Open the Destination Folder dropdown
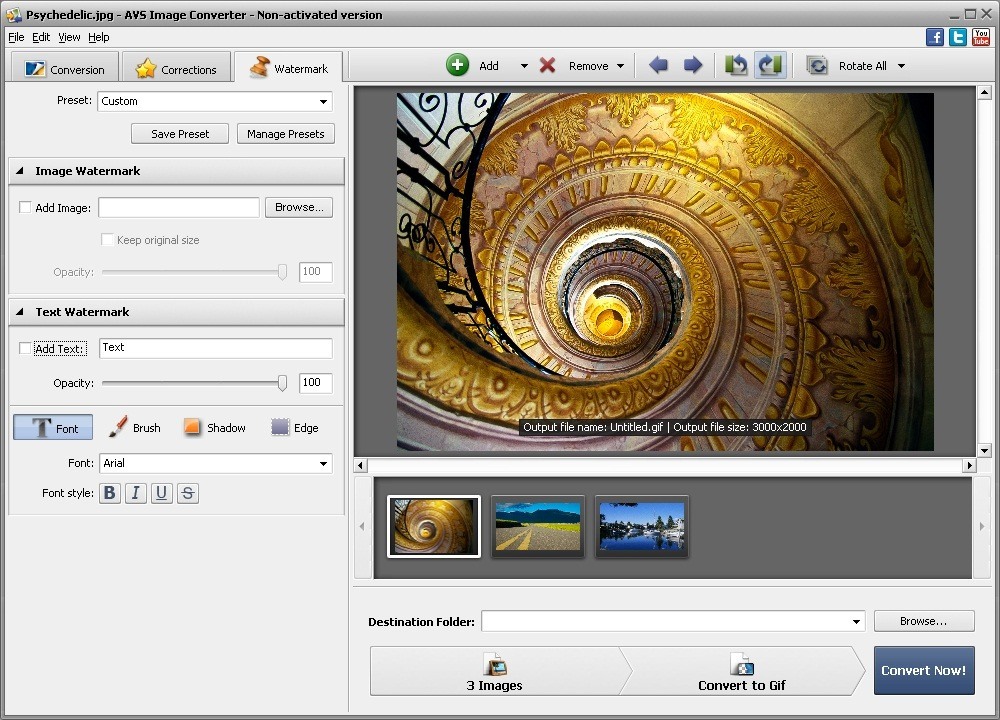The image size is (1000, 720). [x=856, y=621]
